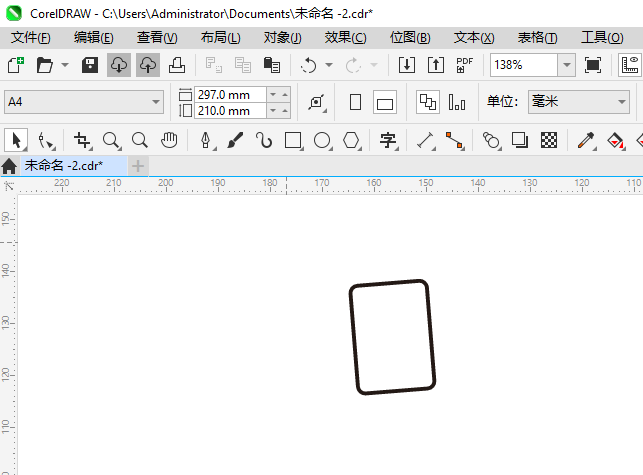Increase page width with up stepper

[x=285, y=95]
